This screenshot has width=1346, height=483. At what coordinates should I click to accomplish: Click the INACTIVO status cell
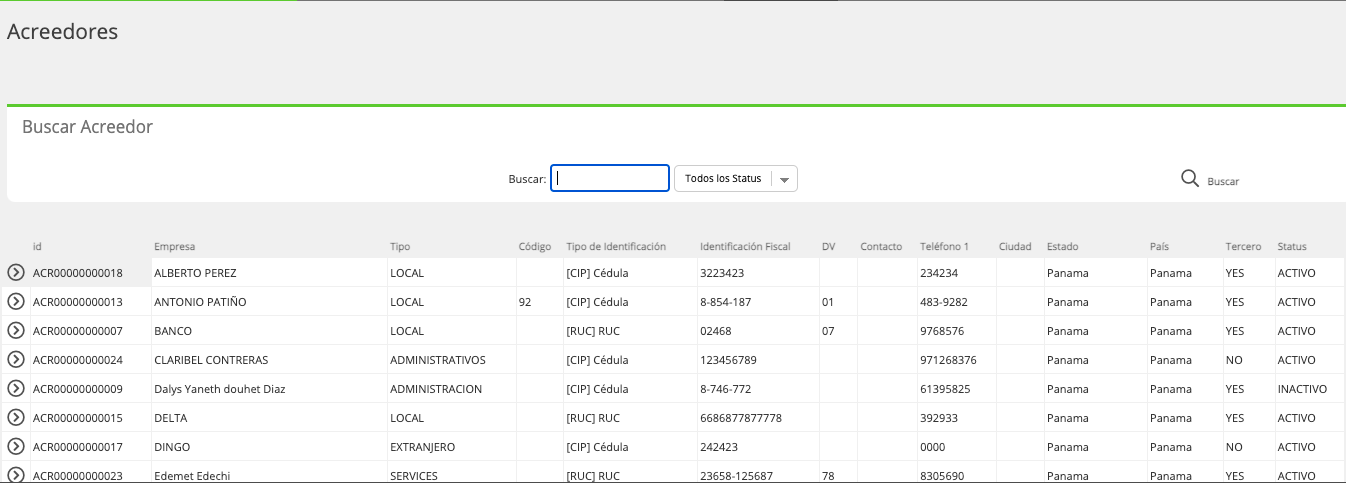(x=1307, y=388)
